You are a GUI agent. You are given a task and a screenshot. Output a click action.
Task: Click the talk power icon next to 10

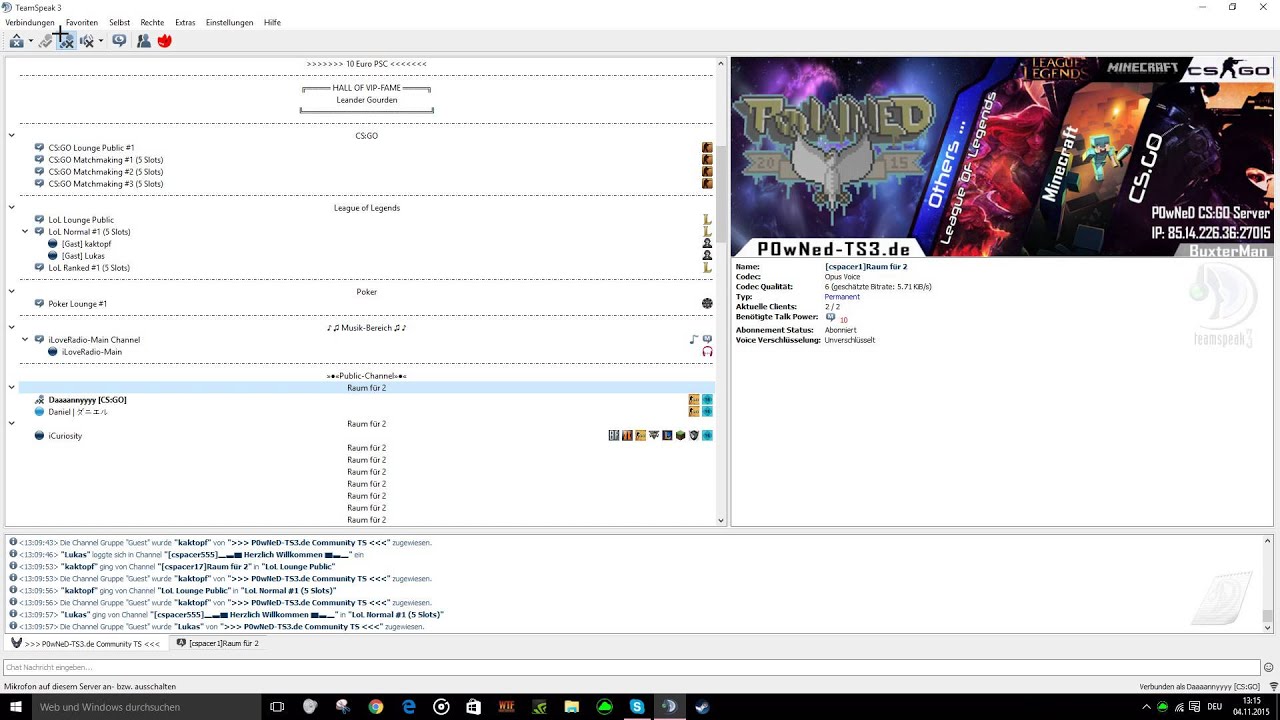pyautogui.click(x=831, y=318)
